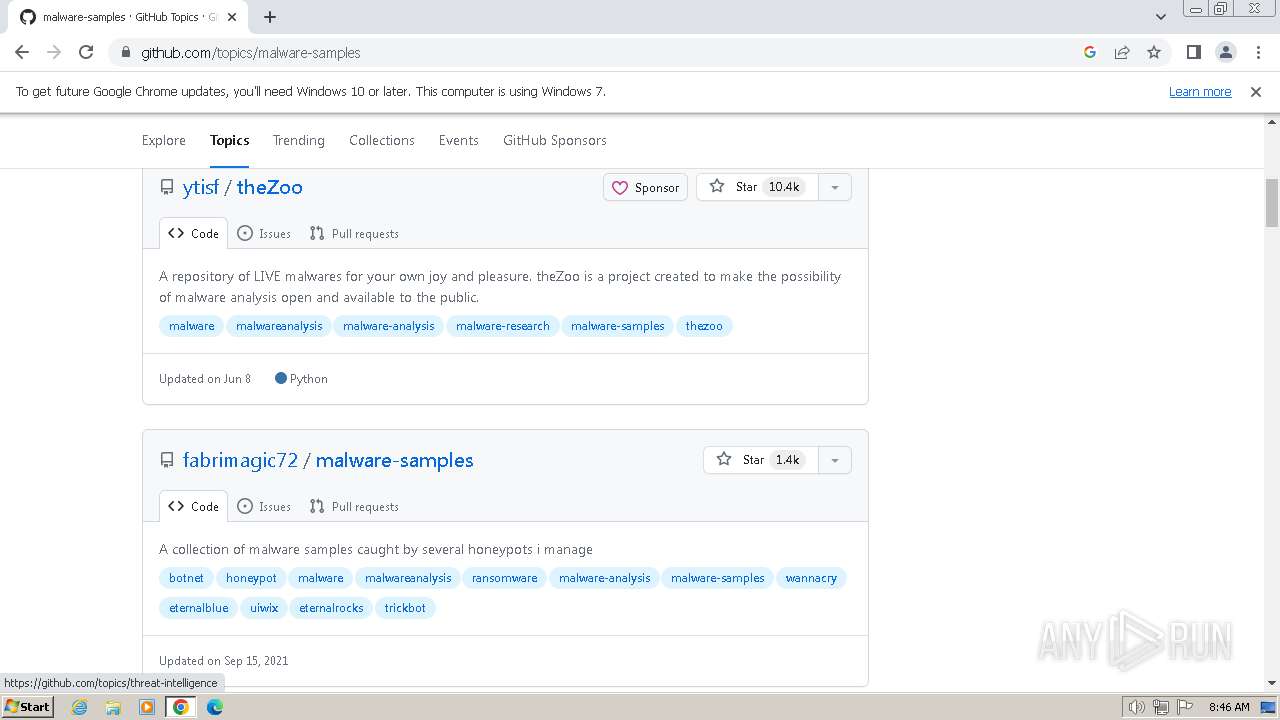Open the Chrome side panel icon
This screenshot has width=1280, height=720.
1193,52
